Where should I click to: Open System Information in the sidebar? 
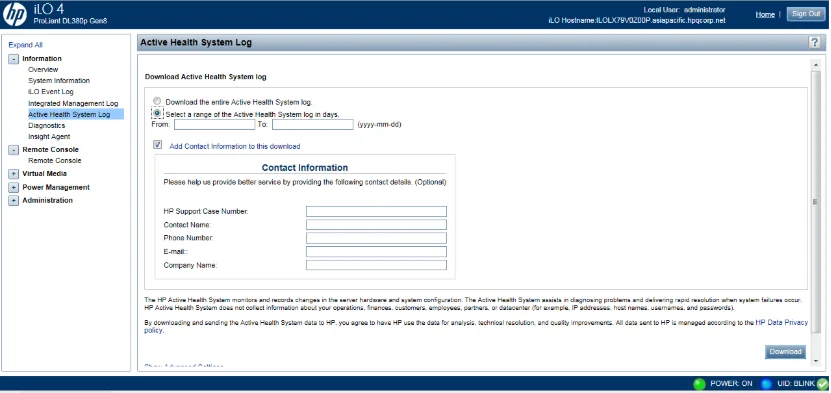tap(59, 81)
